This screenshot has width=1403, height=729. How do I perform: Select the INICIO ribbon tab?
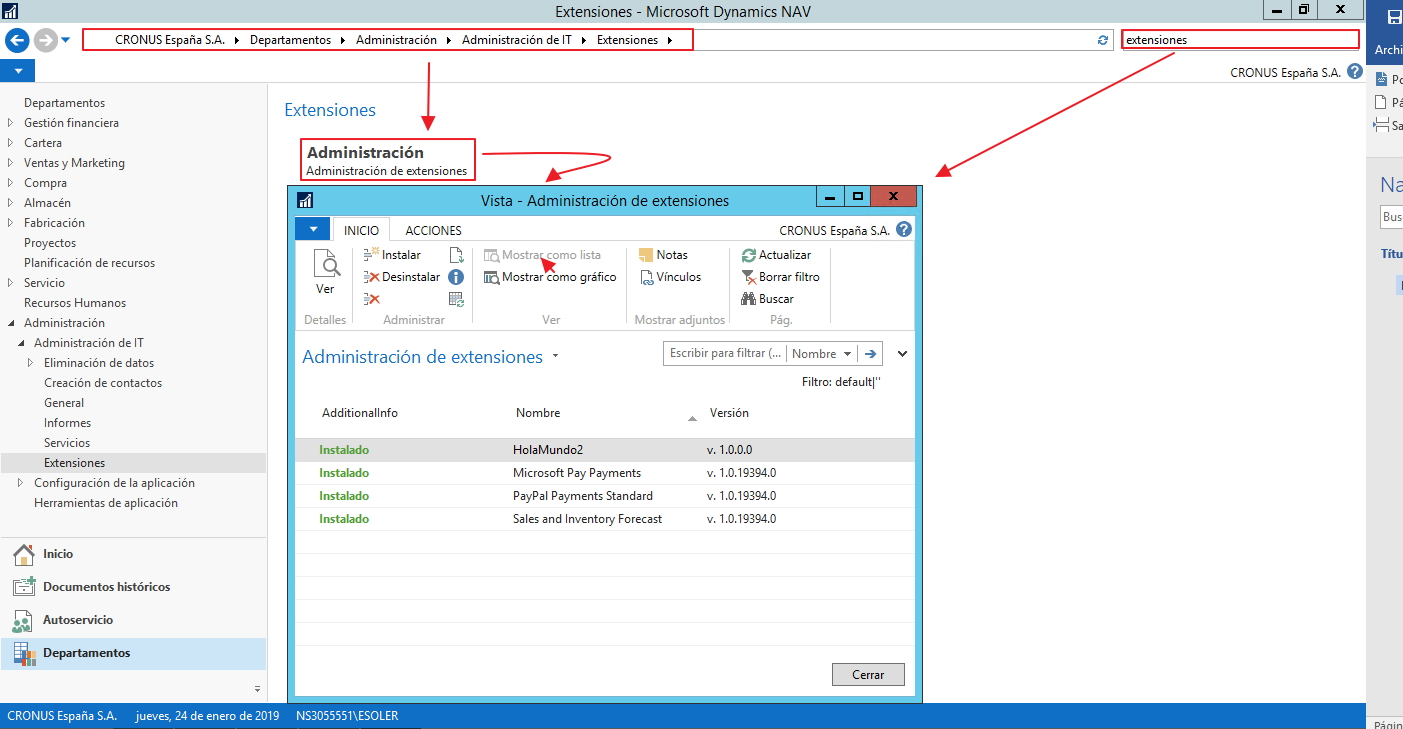(x=361, y=230)
